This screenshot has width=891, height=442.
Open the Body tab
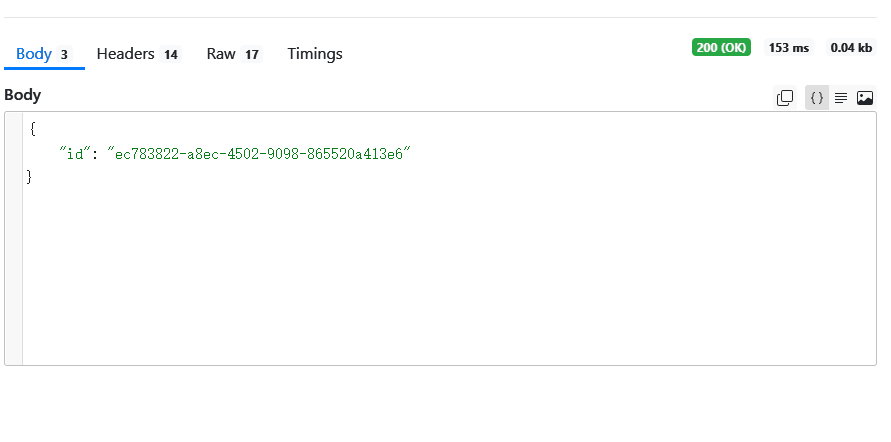click(33, 54)
